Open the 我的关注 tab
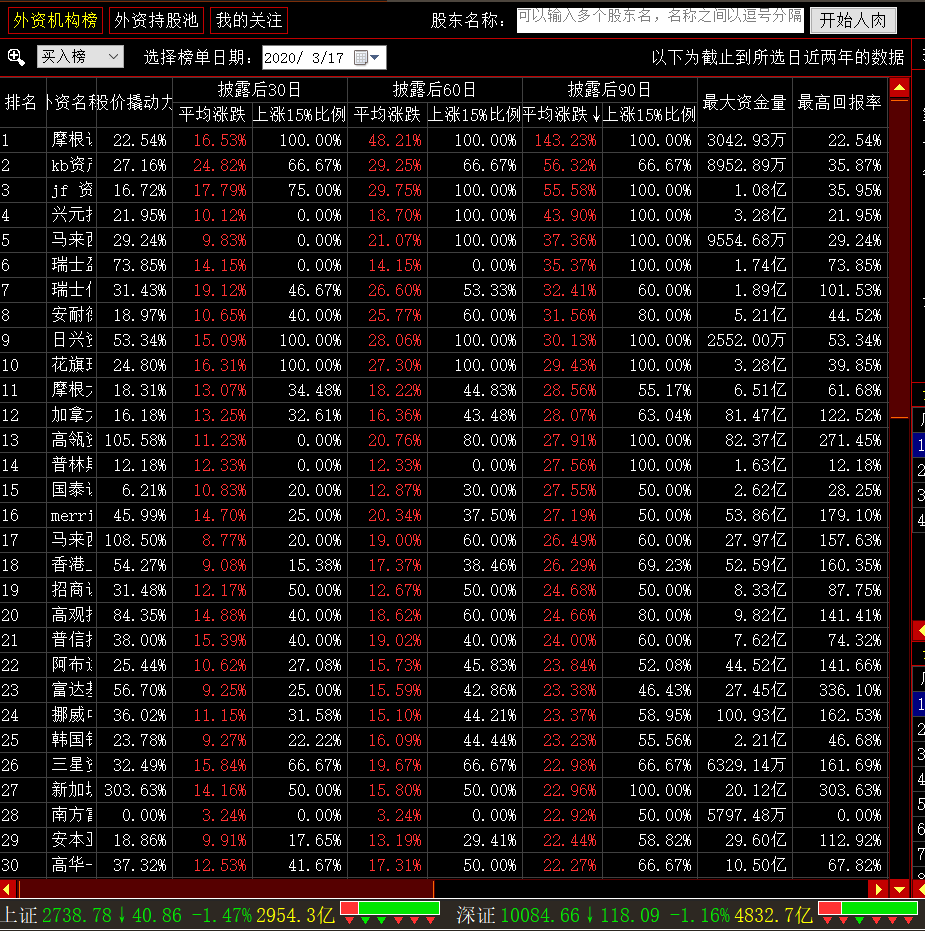 tap(249, 20)
